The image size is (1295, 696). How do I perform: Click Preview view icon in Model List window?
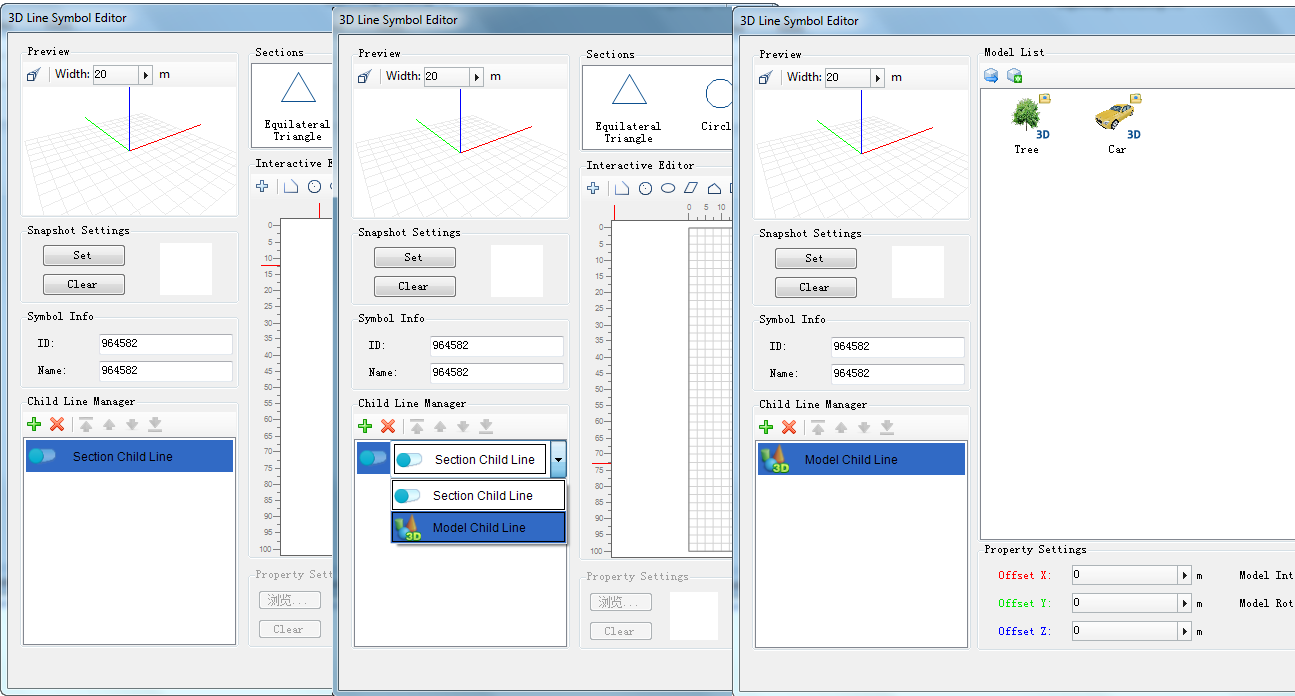tap(767, 77)
